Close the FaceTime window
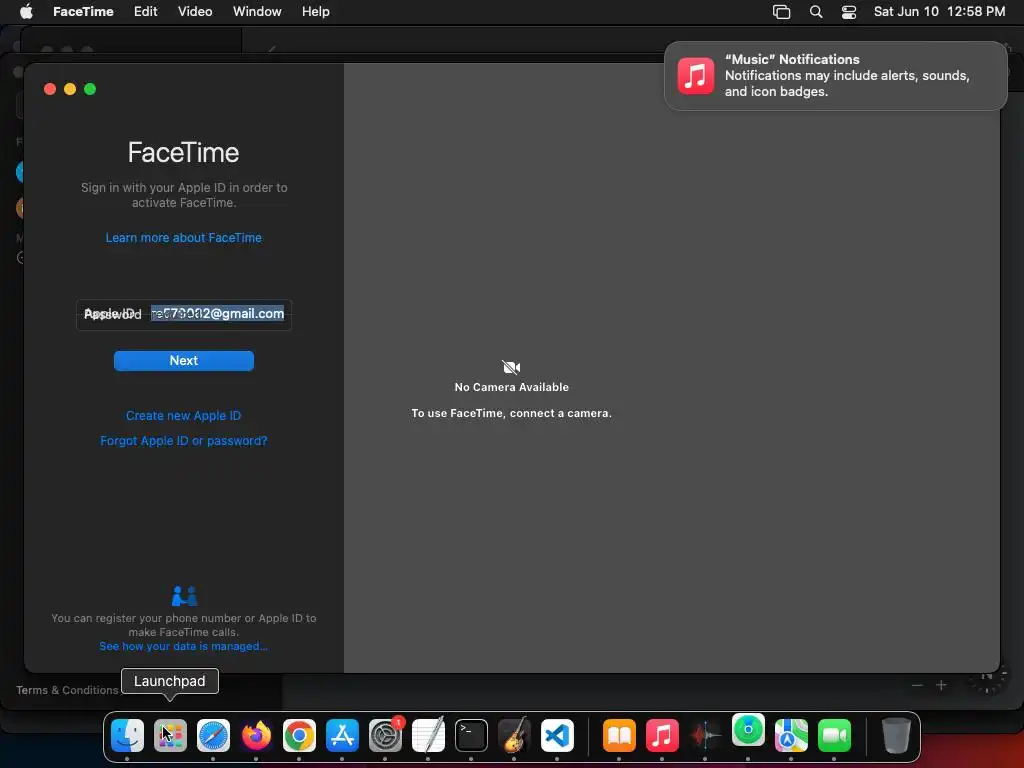The image size is (1024, 768). 50,89
